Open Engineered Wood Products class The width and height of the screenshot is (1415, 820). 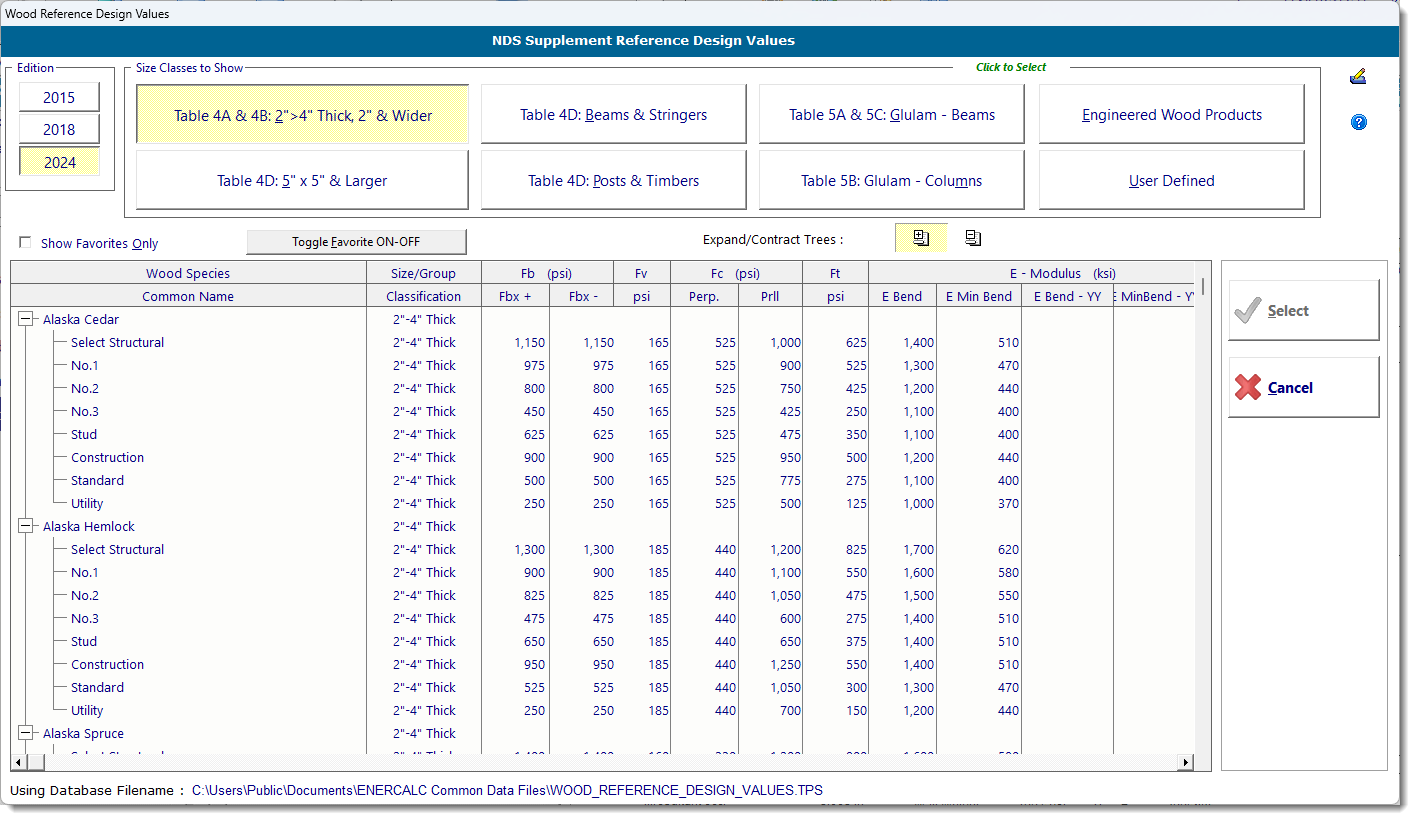(1171, 115)
